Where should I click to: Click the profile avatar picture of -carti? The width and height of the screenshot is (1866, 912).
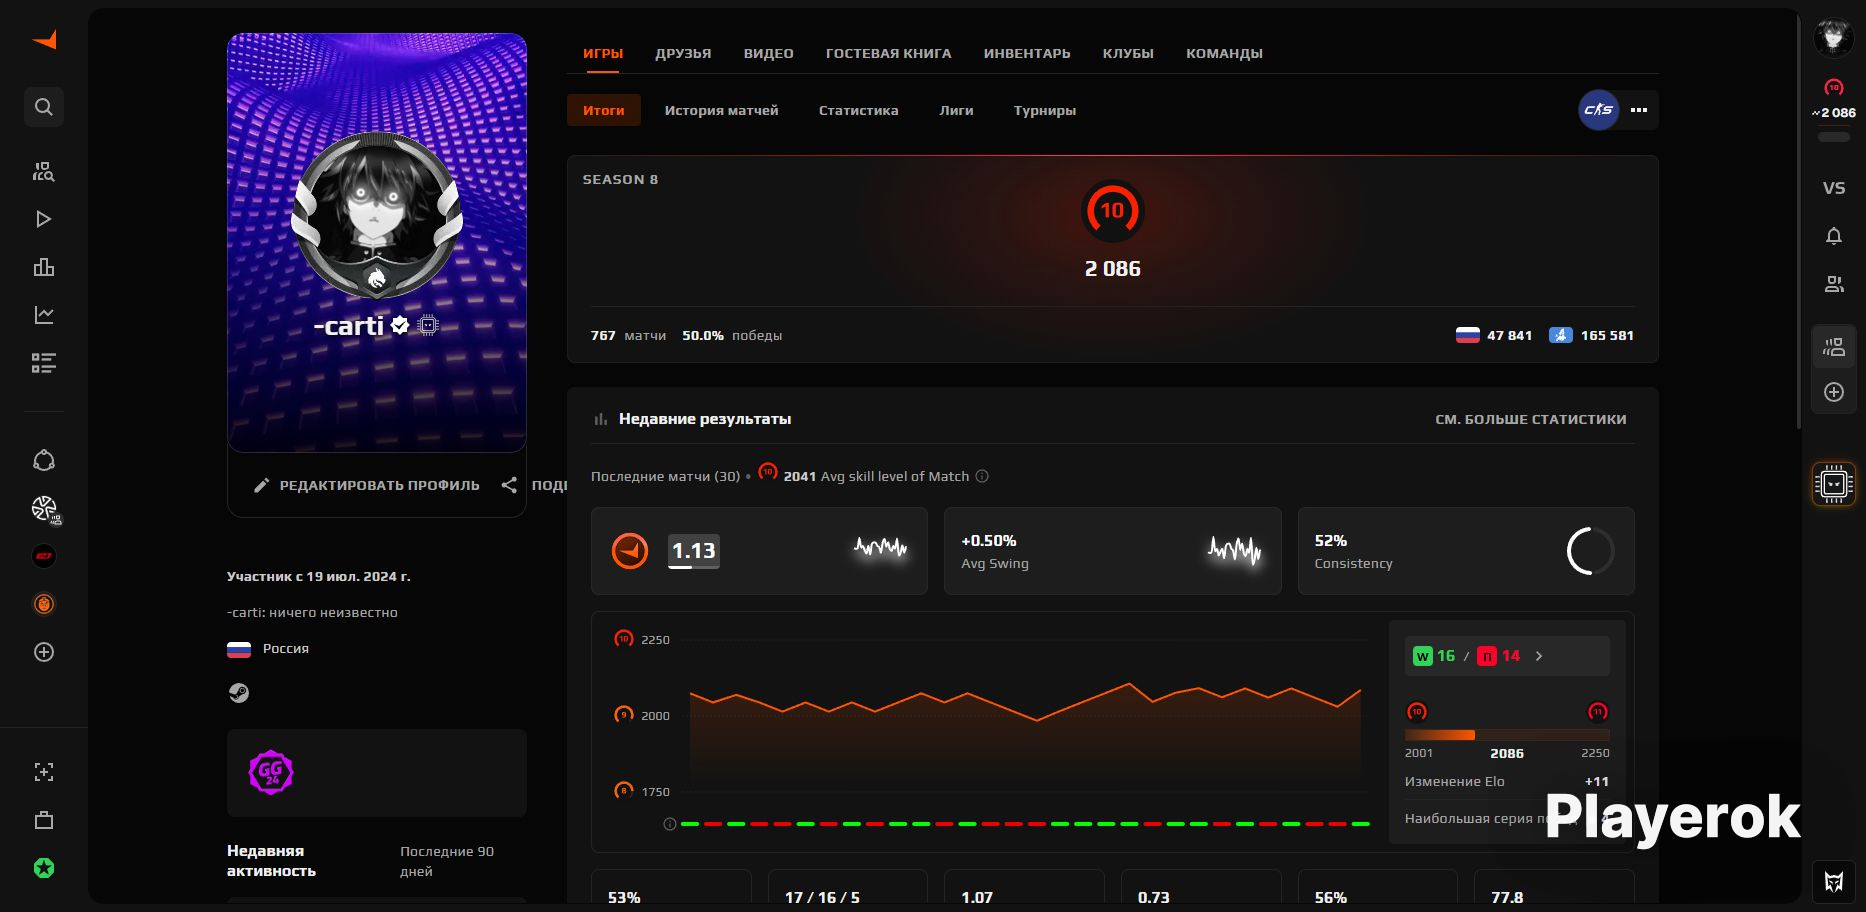click(x=376, y=214)
